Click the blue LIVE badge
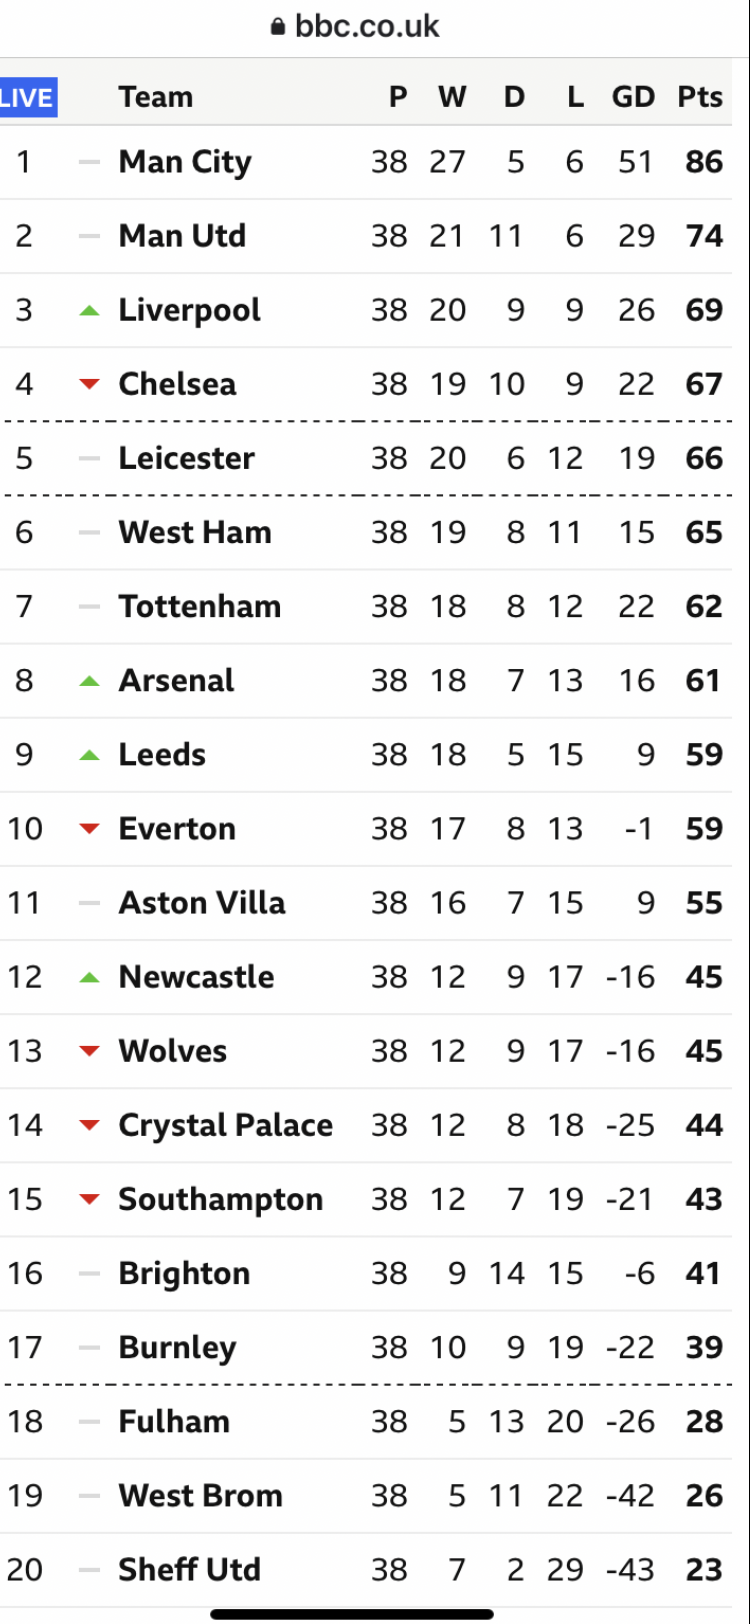This screenshot has width=750, height=1624. point(28,98)
